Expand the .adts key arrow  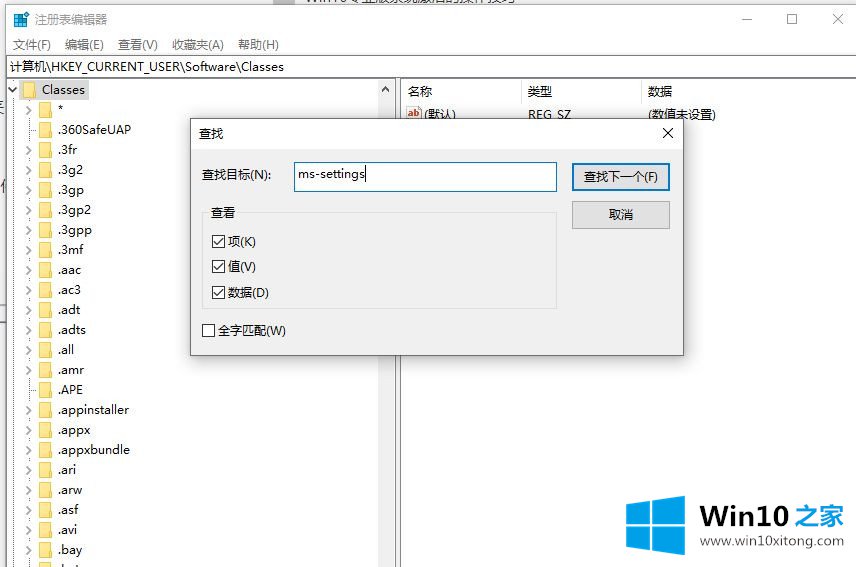[x=28, y=330]
